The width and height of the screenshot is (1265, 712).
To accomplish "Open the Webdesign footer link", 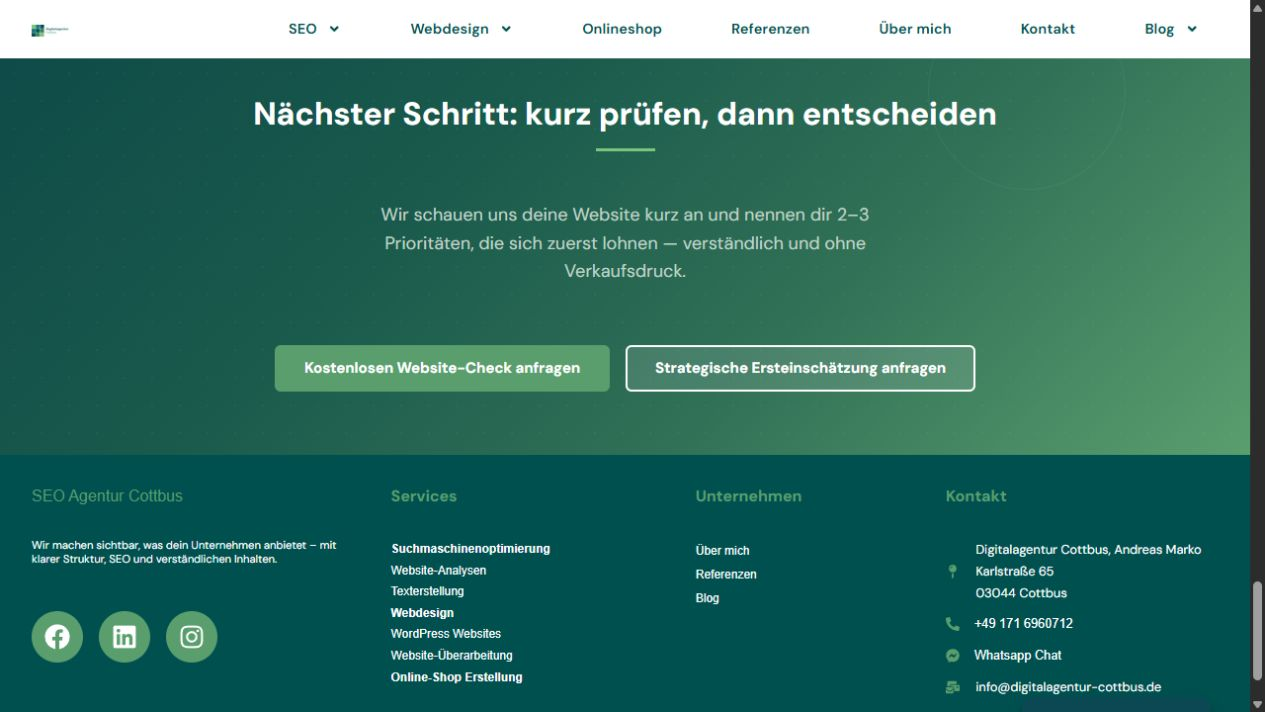I will point(422,613).
